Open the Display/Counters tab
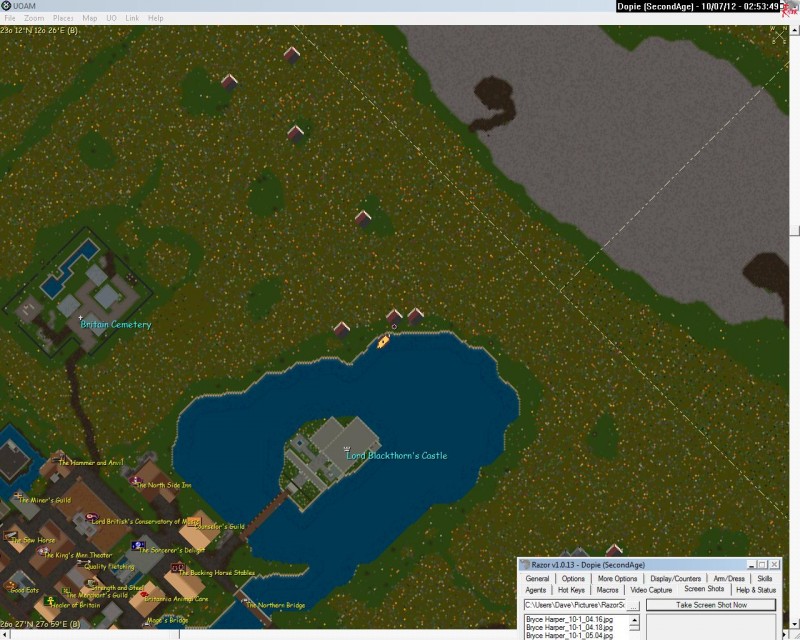800x640 pixels. (675, 578)
